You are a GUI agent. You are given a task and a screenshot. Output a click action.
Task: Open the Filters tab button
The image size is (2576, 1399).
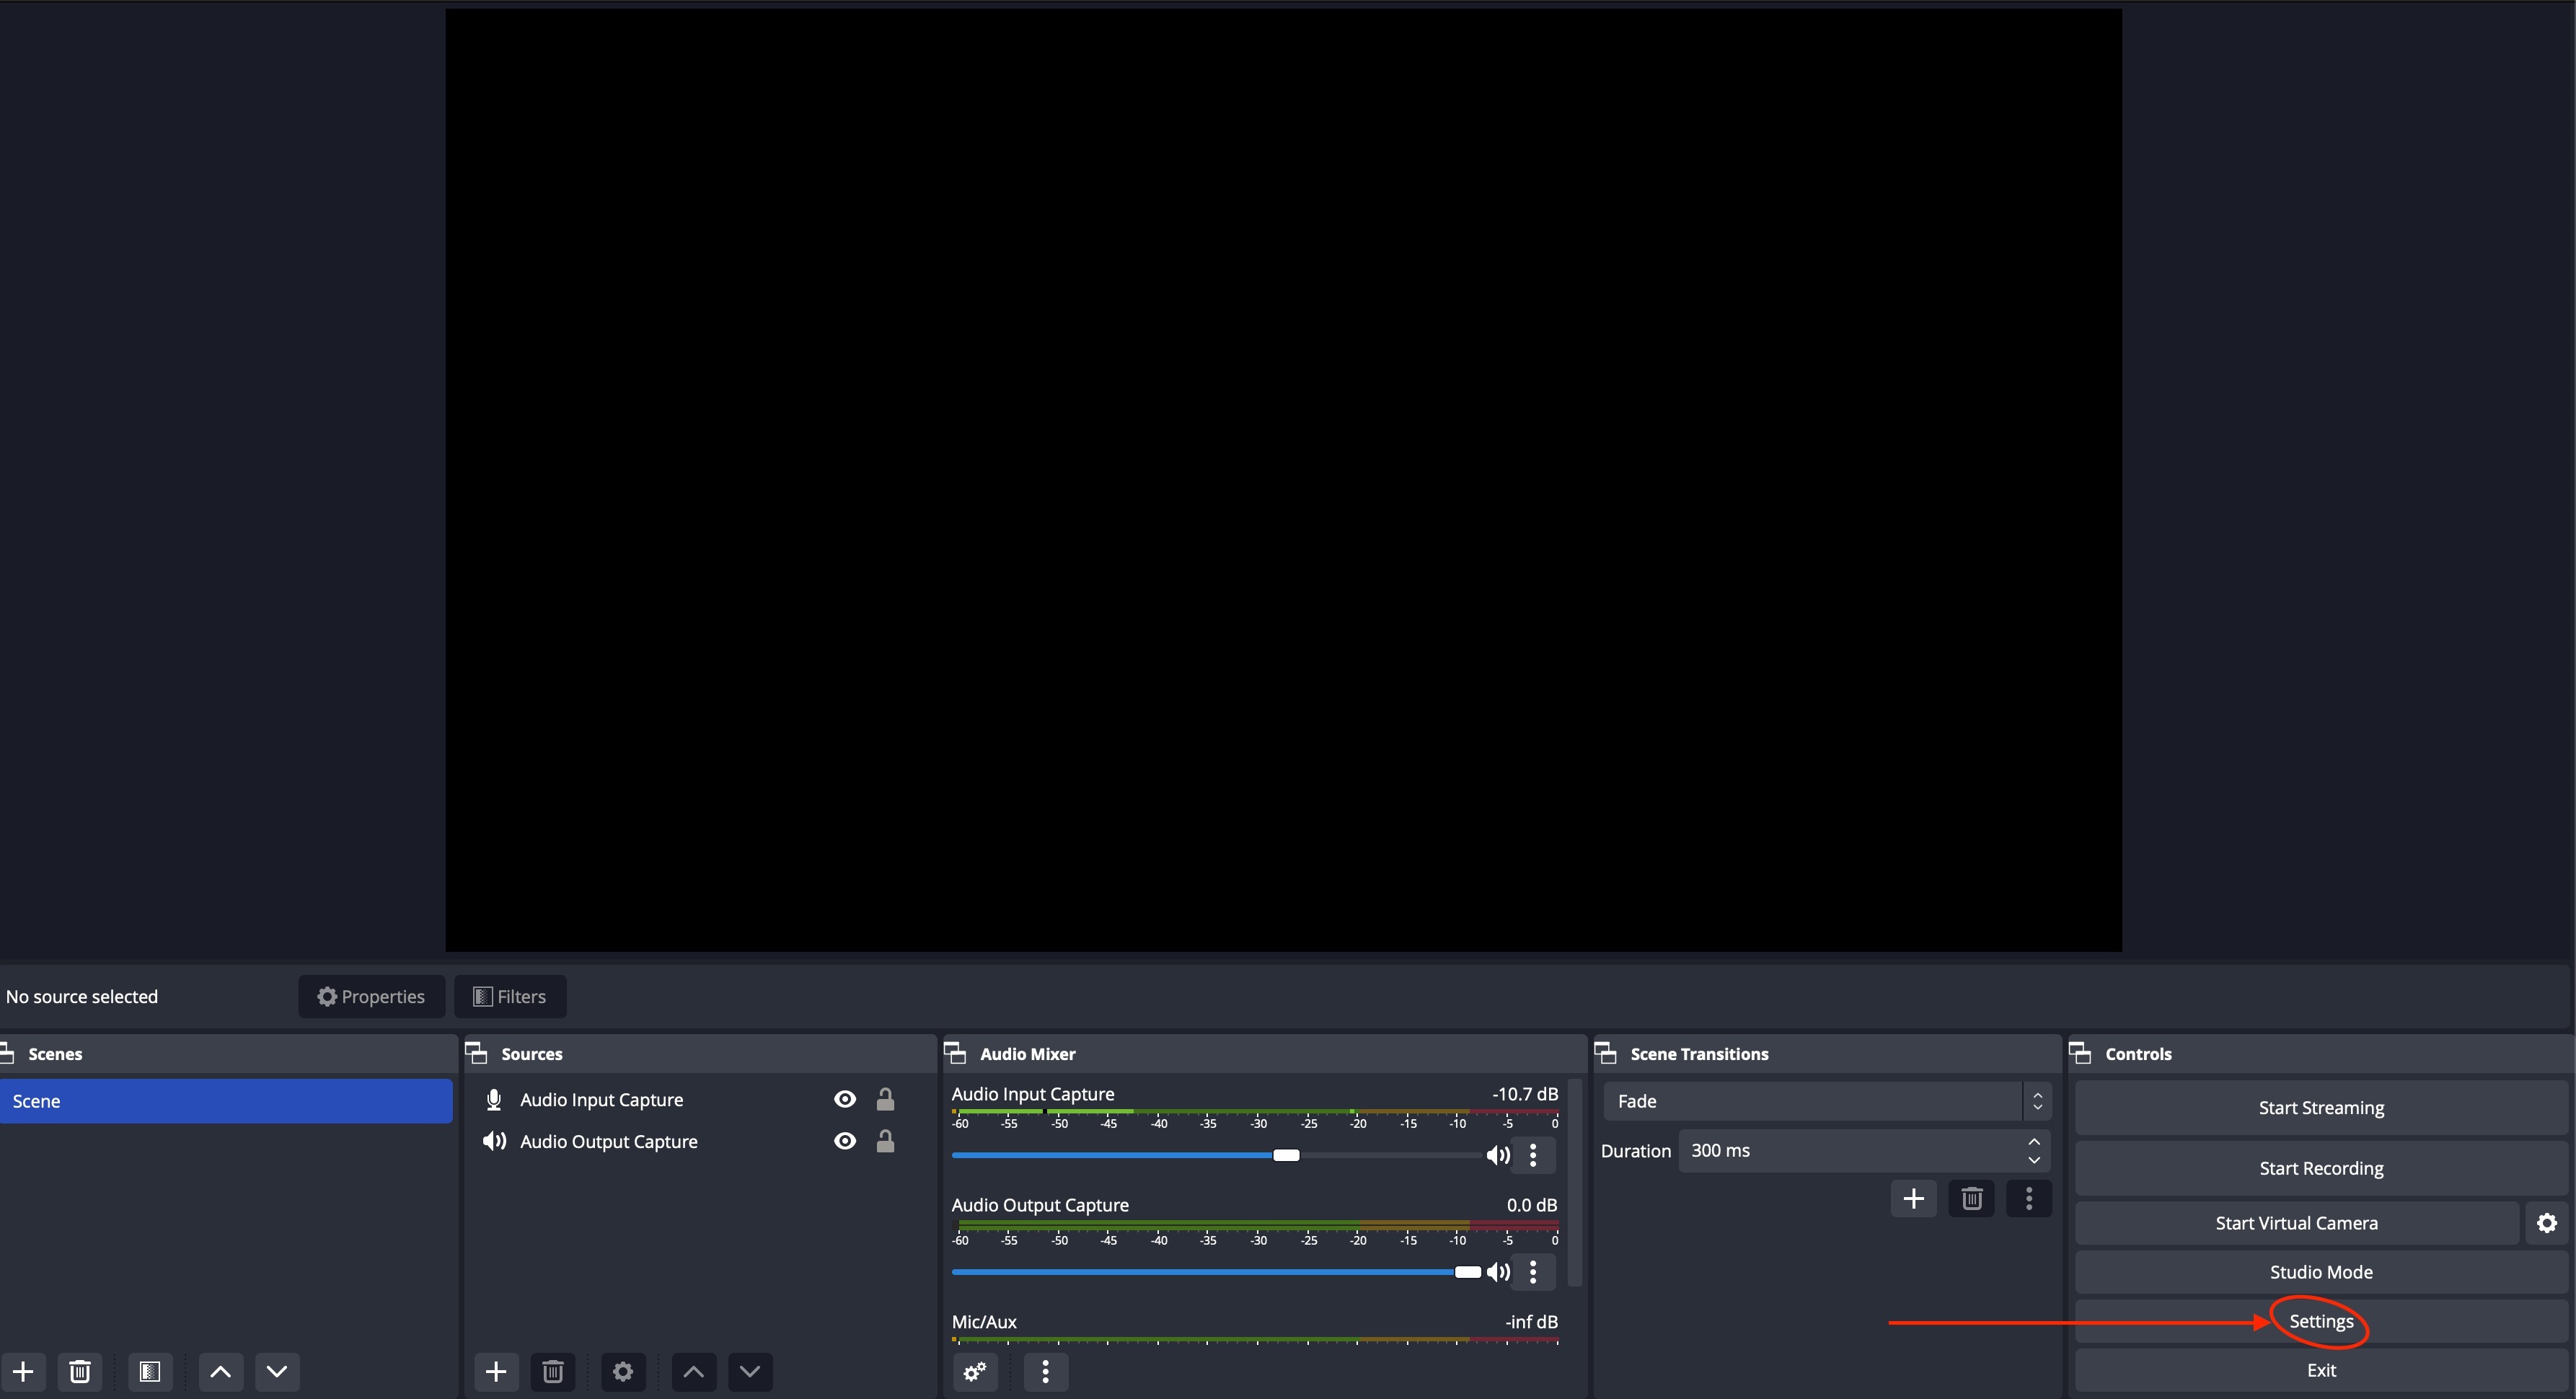pyautogui.click(x=510, y=996)
